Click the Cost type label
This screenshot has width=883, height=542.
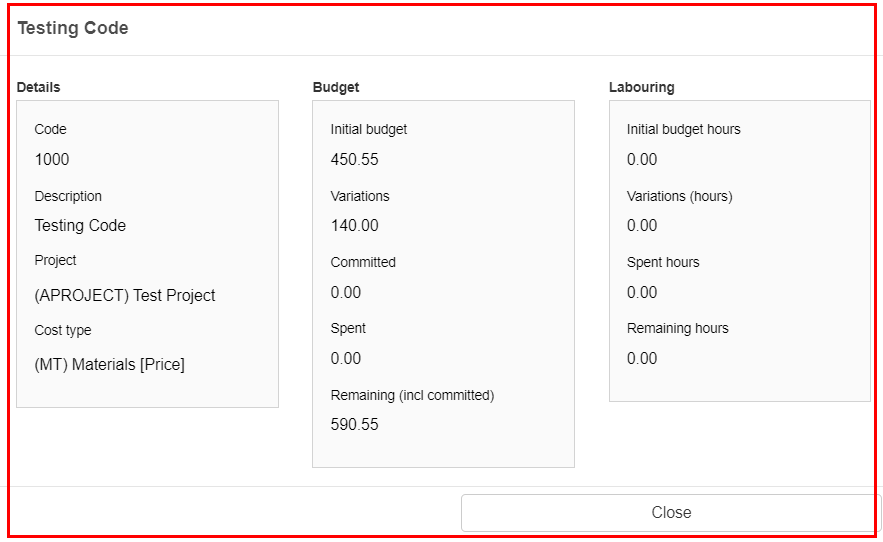[x=63, y=330]
